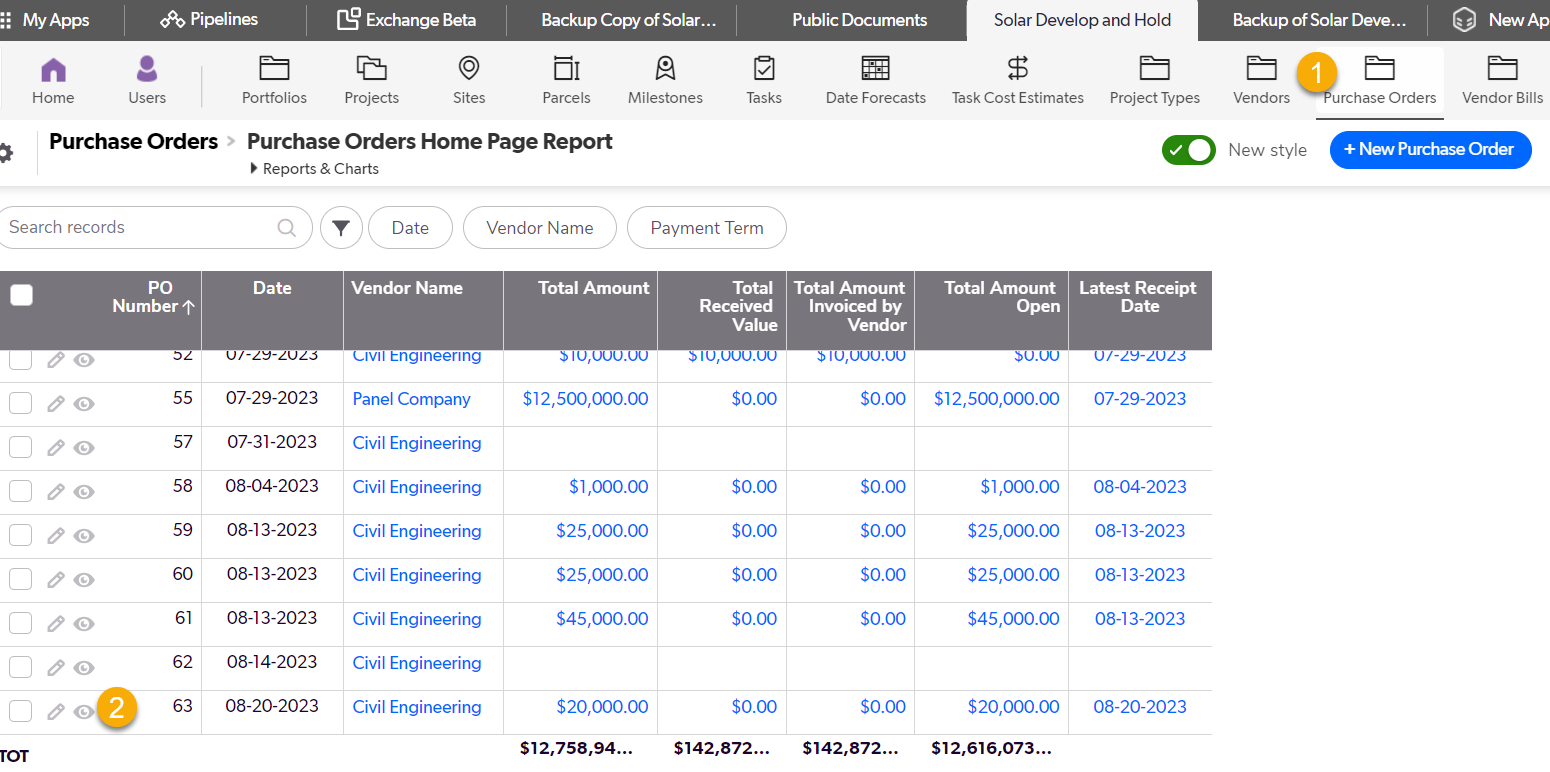Edit PO 55 with pencil icon
The width and height of the screenshot is (1550, 772).
56,403
